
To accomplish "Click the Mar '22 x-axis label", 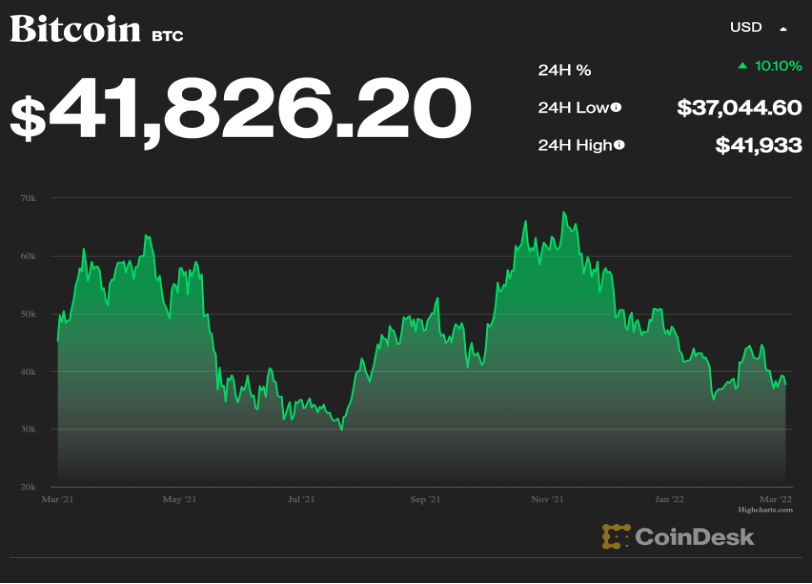I will coord(776,499).
